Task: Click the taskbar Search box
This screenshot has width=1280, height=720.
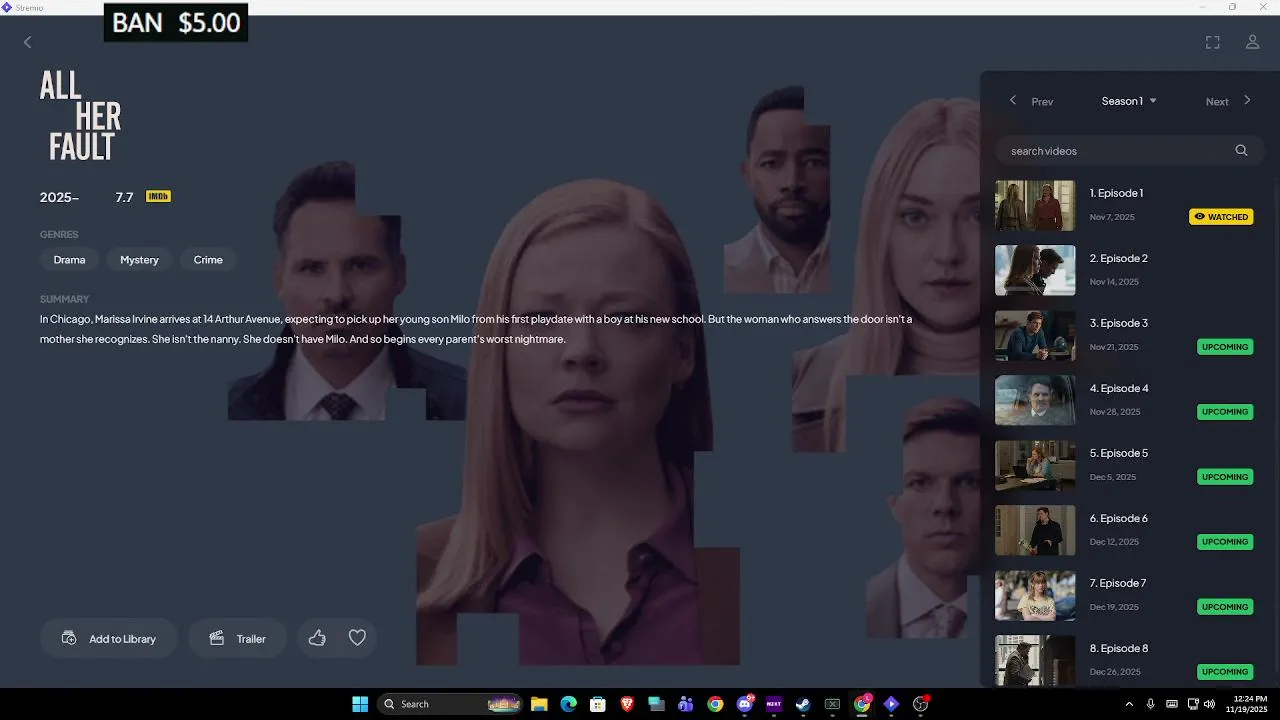Action: tap(450, 704)
